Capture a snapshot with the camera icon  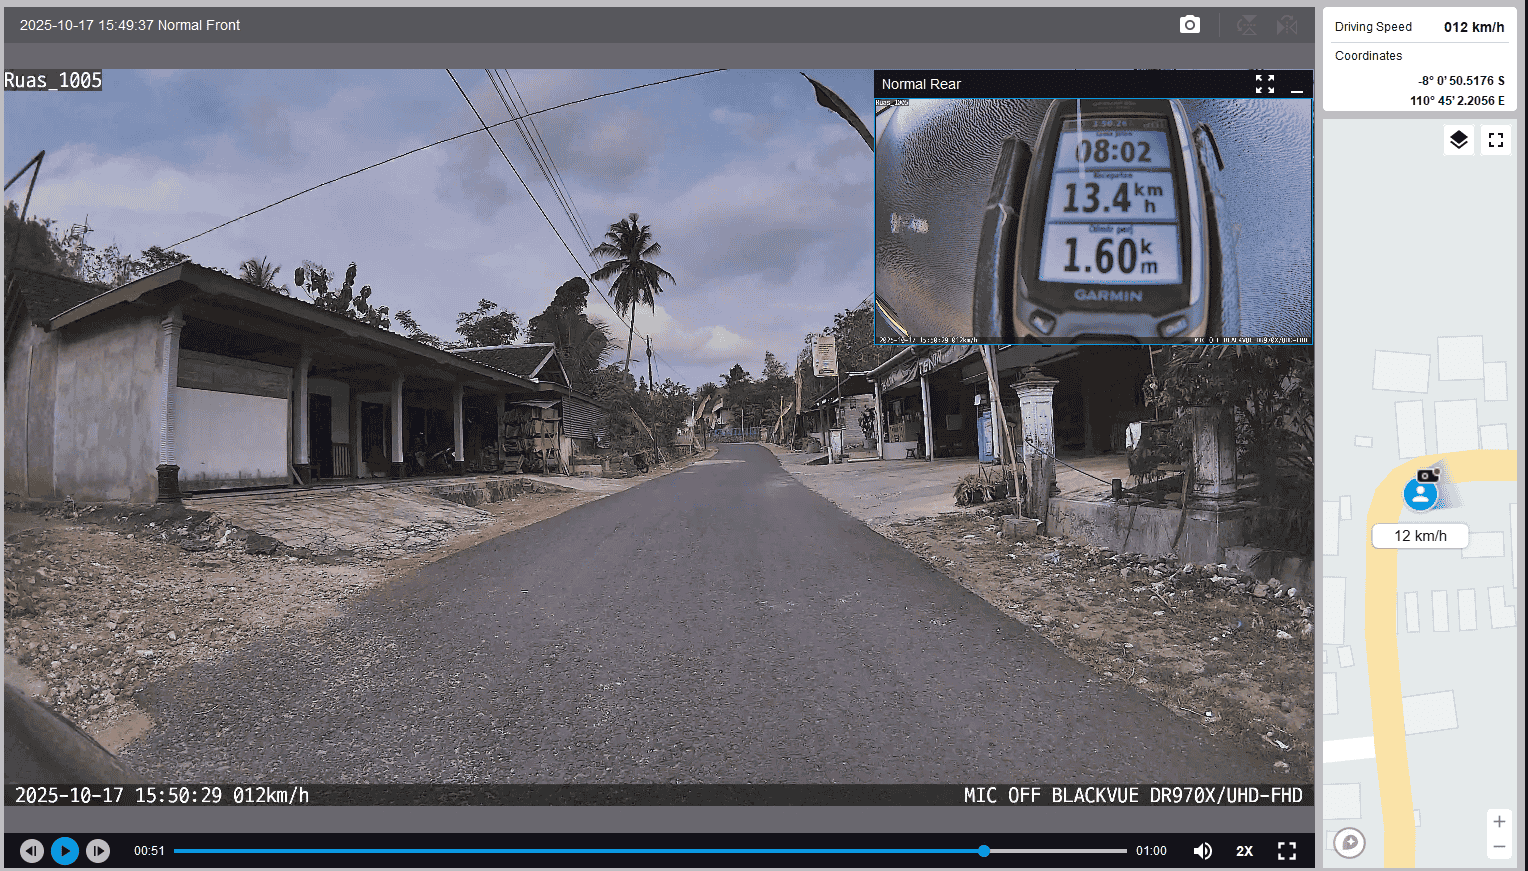1189,25
